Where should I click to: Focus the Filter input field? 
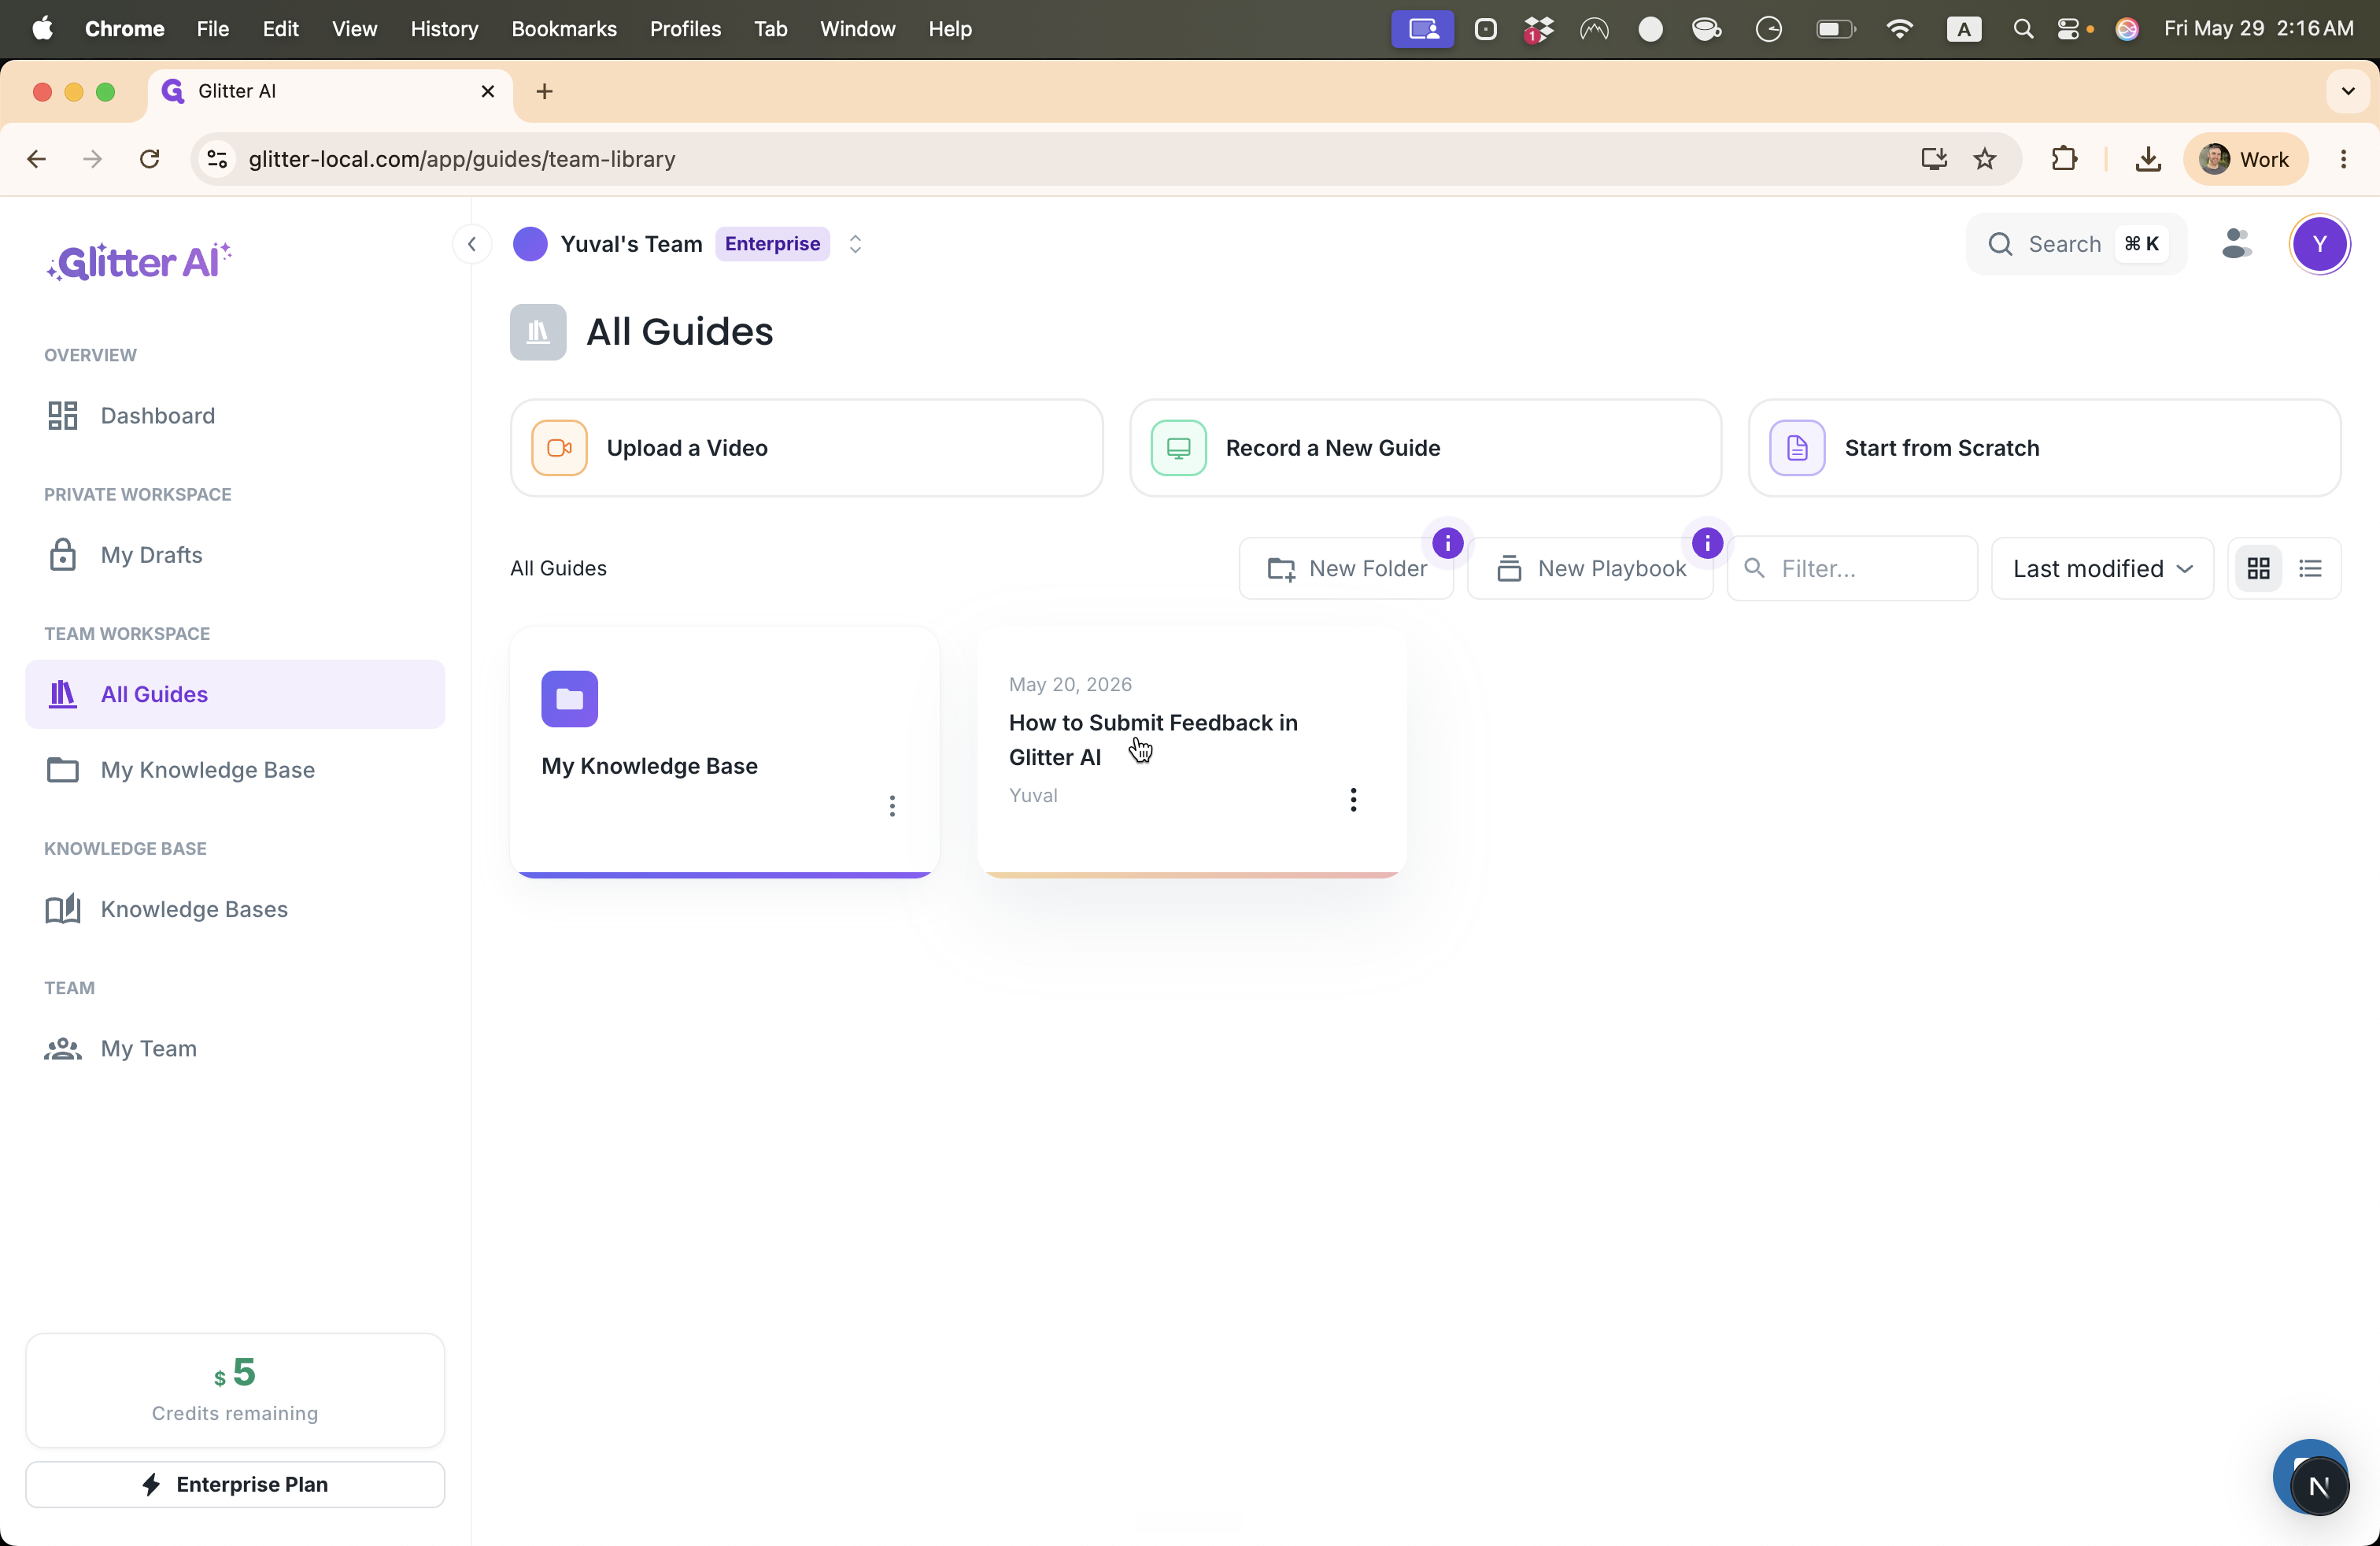[x=1852, y=569]
